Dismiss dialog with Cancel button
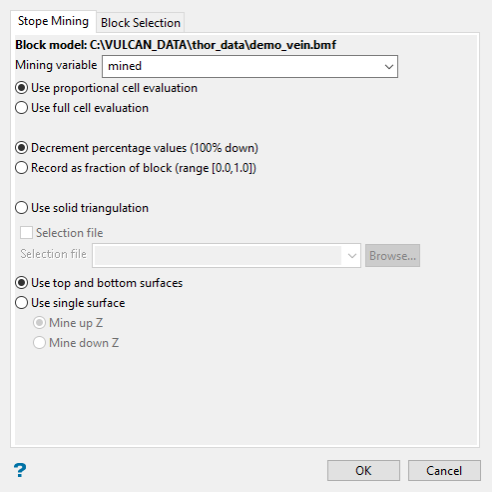 444,471
